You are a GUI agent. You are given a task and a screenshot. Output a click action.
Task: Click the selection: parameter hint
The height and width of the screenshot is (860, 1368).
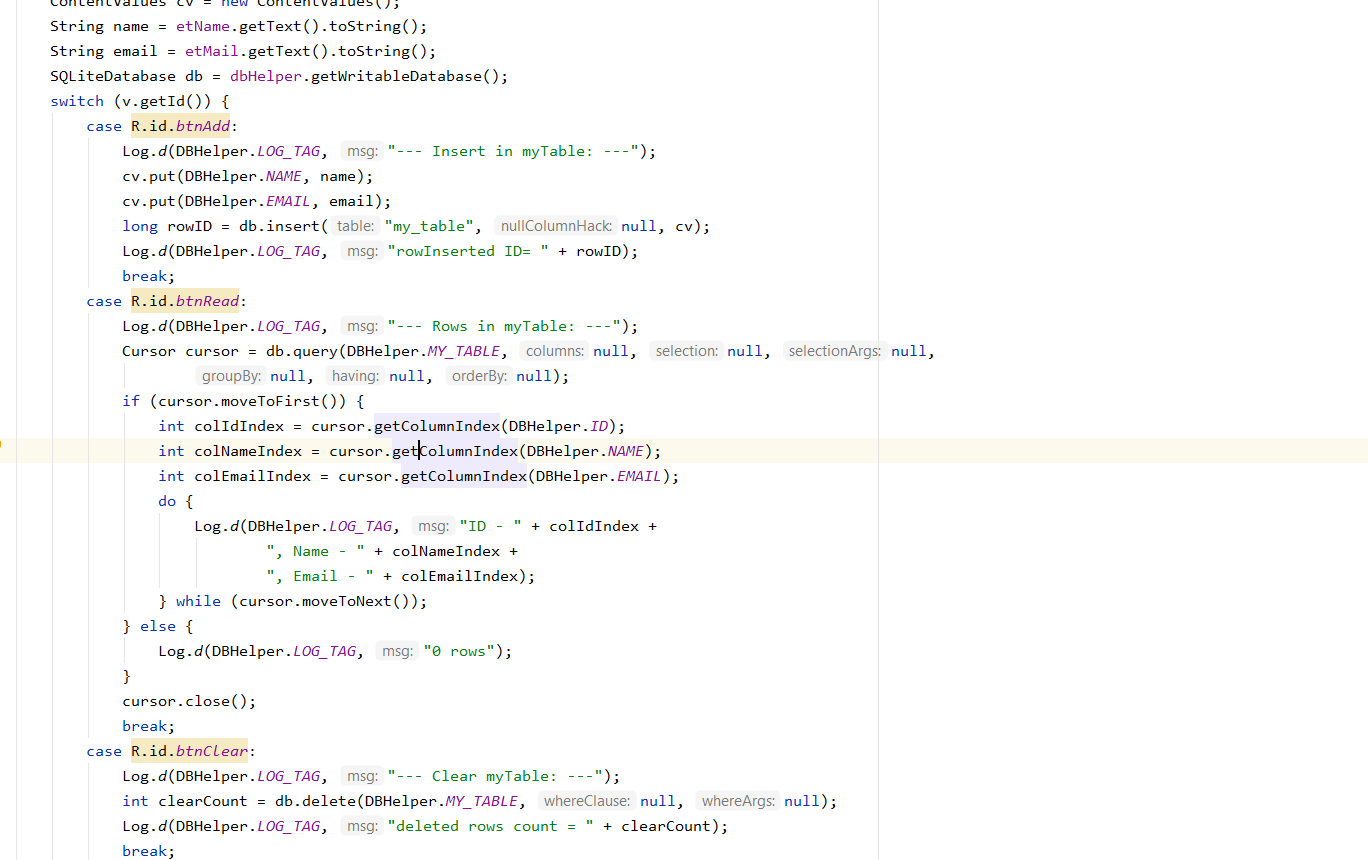pos(687,351)
